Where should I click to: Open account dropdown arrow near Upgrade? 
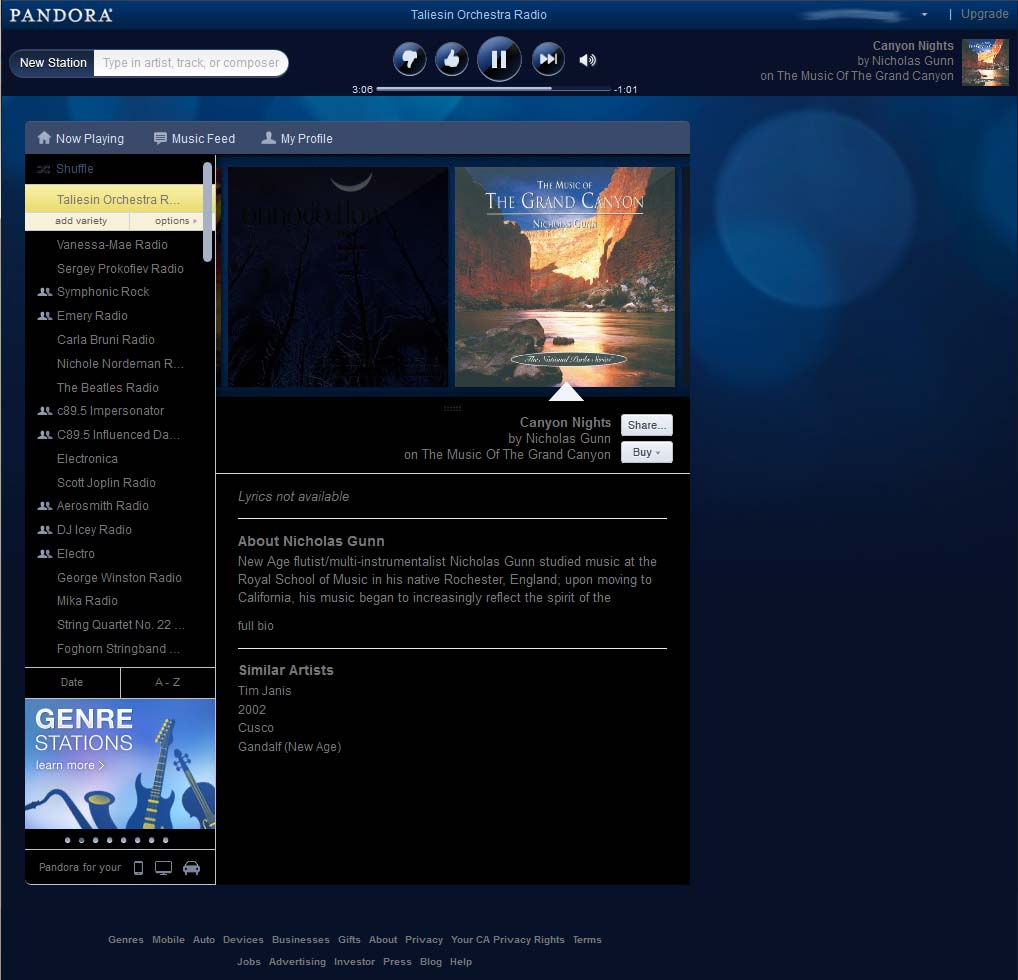coord(924,14)
